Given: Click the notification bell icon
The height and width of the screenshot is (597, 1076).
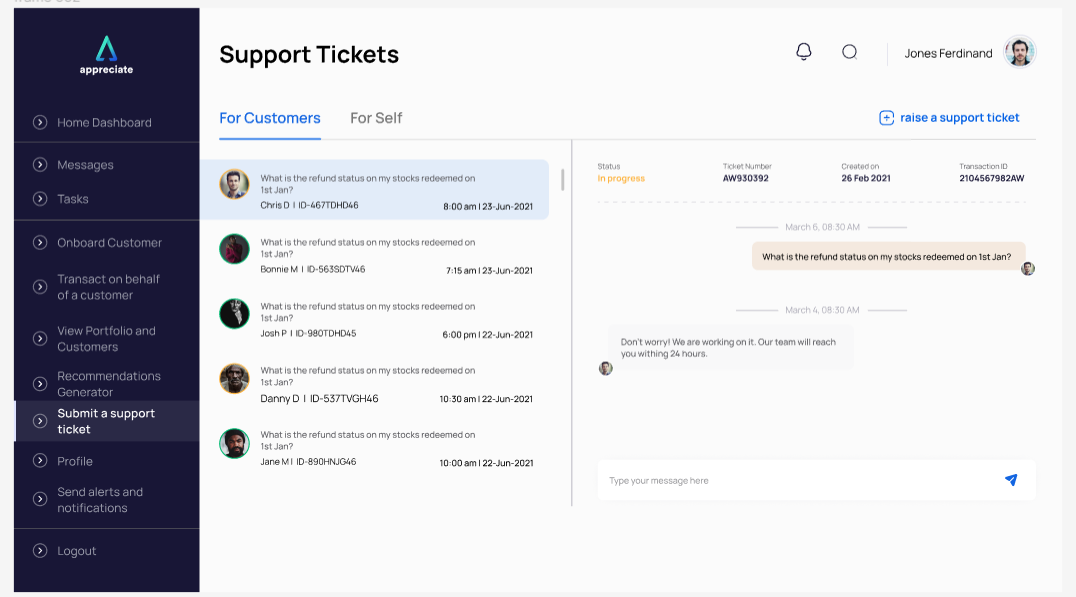Looking at the screenshot, I should pyautogui.click(x=804, y=52).
